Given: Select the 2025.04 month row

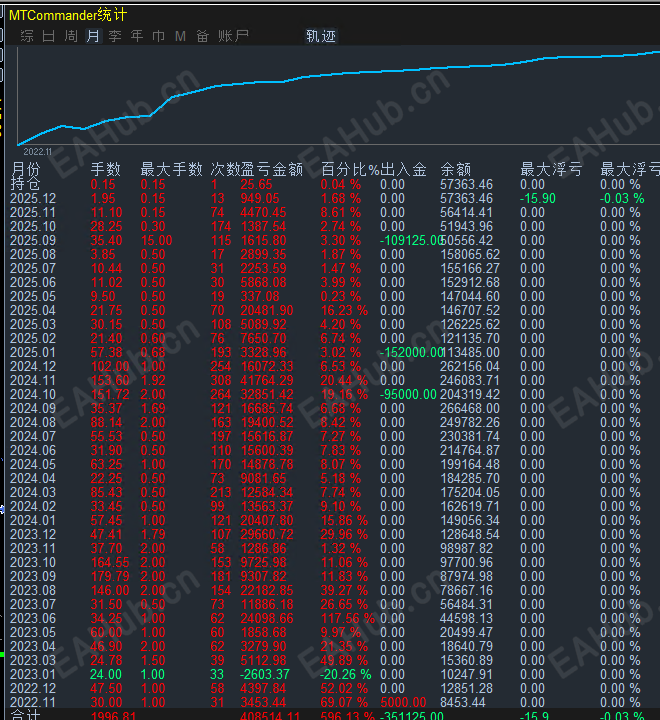Looking at the screenshot, I should 330,310.
